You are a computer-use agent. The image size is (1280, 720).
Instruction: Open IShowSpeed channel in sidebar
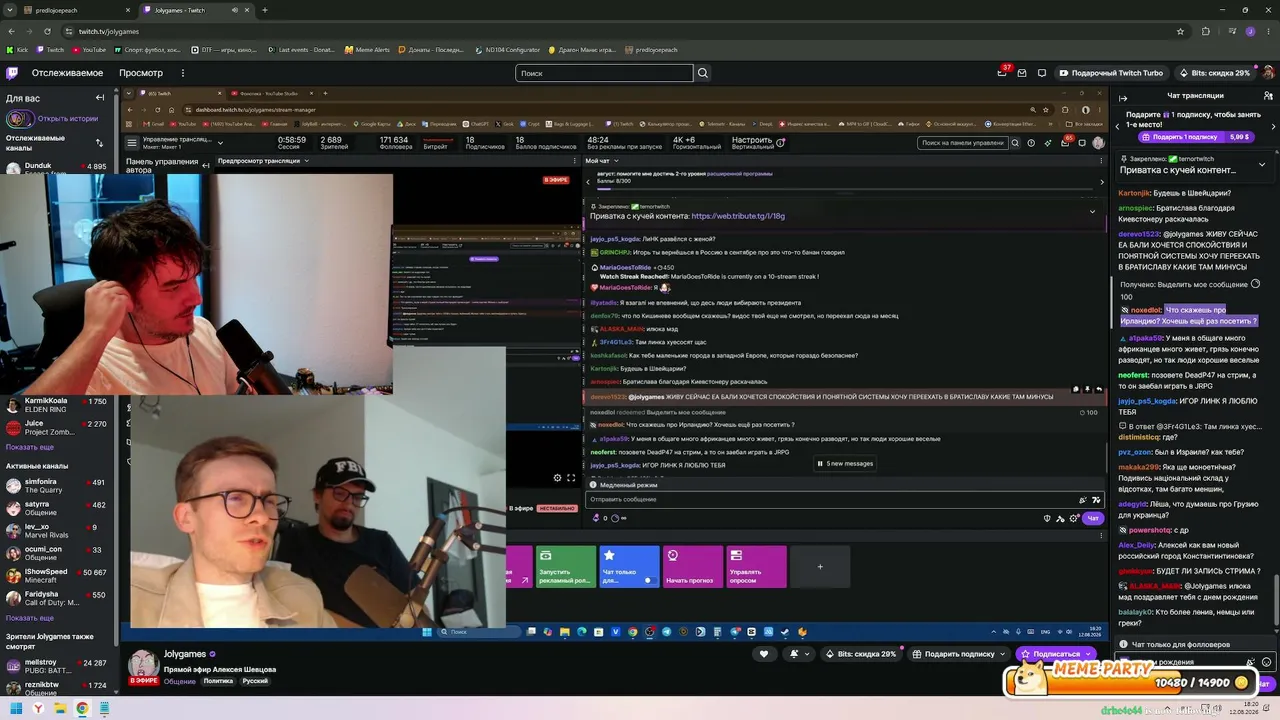coord(57,575)
